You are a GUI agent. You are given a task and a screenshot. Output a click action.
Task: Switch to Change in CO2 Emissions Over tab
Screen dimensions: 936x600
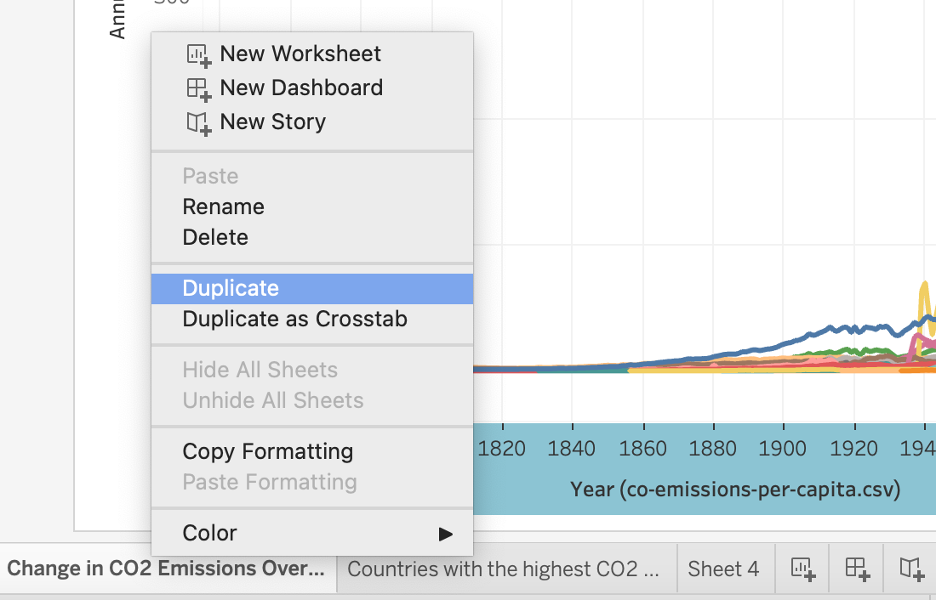coord(166,568)
